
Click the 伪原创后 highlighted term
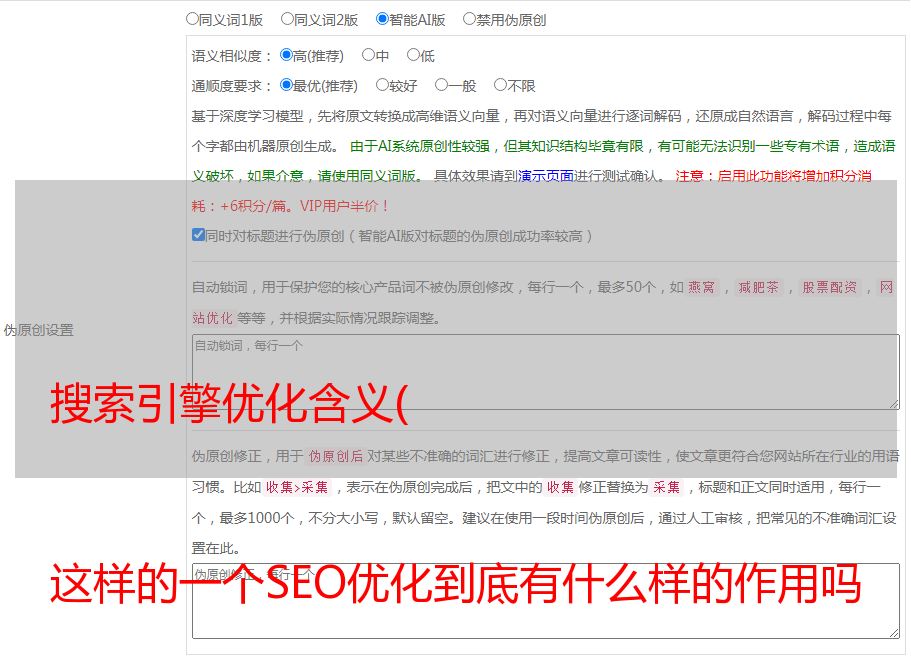[x=336, y=456]
